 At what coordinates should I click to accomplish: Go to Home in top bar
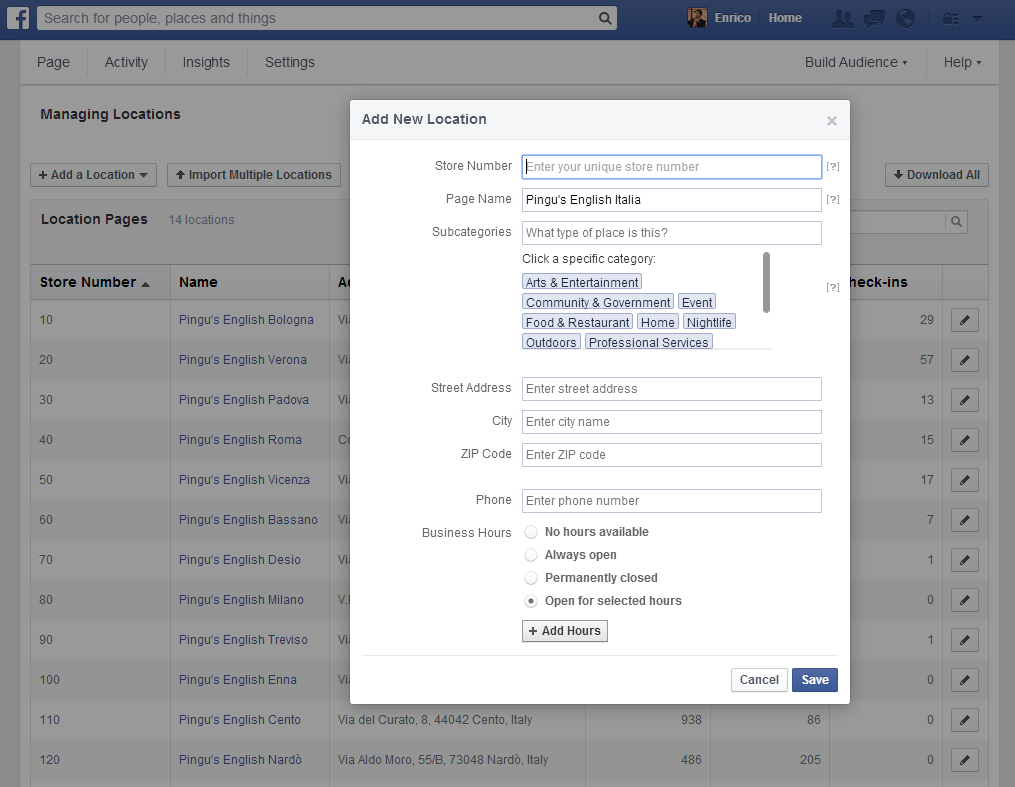pyautogui.click(x=785, y=18)
